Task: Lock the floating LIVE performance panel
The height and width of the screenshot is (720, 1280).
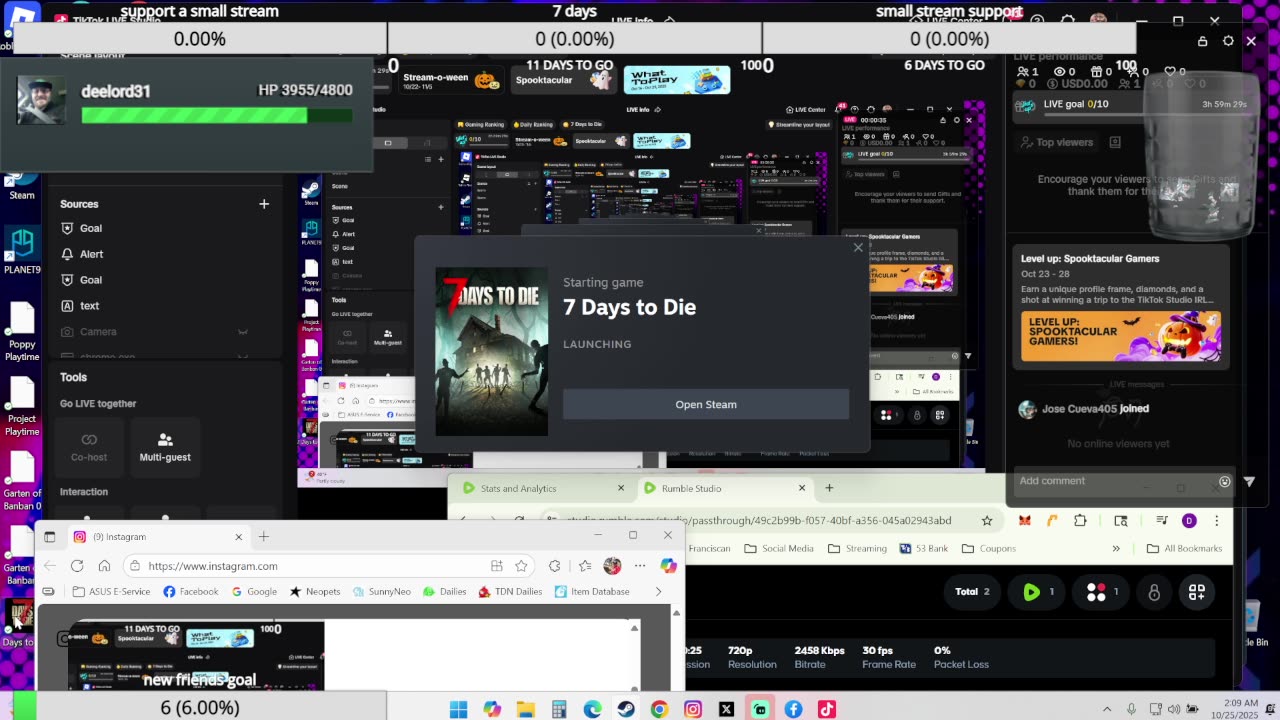Action: point(1203,41)
